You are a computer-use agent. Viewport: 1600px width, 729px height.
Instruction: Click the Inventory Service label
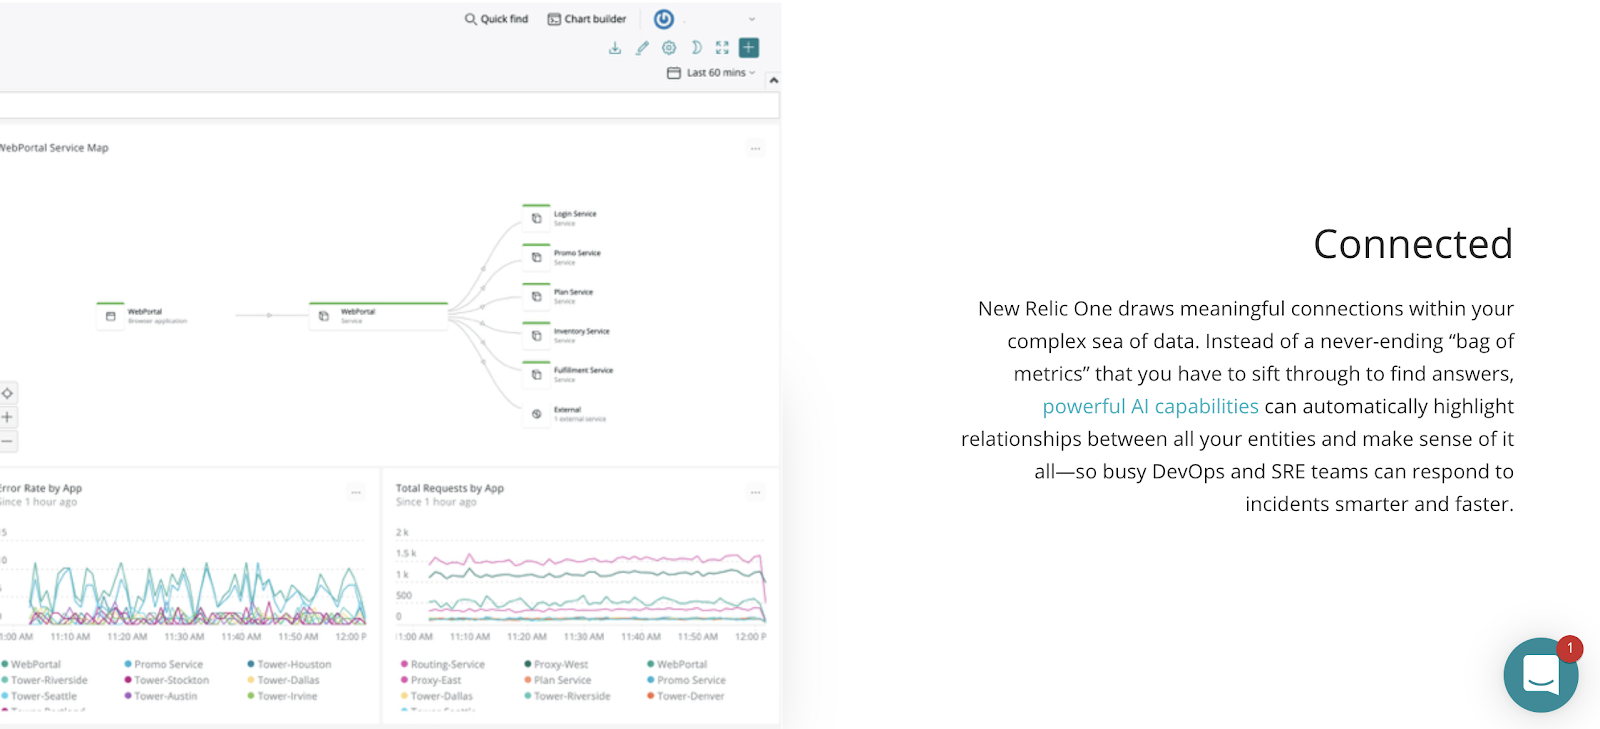point(582,331)
